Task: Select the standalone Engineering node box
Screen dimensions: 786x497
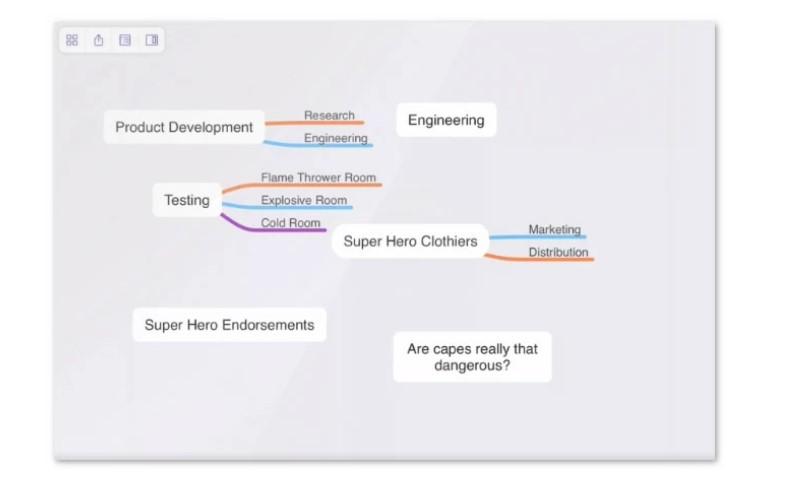Action: (446, 120)
